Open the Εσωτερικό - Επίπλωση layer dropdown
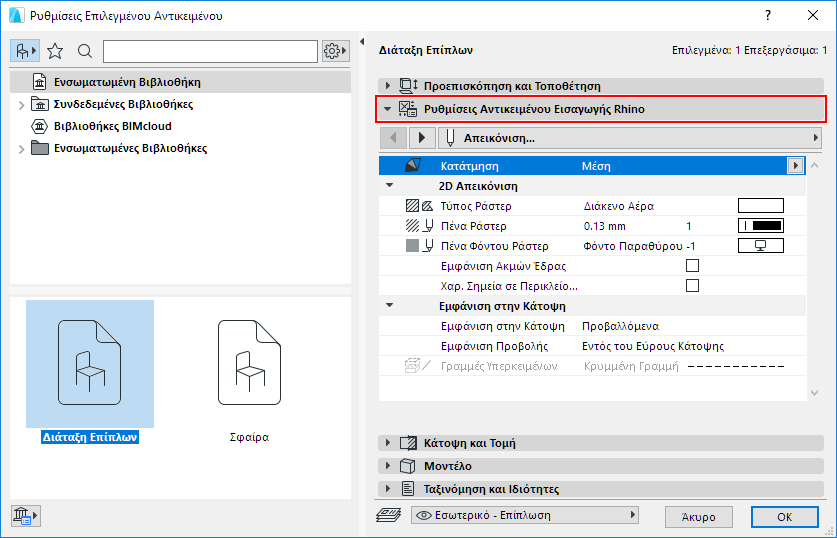837x538 pixels. point(525,515)
